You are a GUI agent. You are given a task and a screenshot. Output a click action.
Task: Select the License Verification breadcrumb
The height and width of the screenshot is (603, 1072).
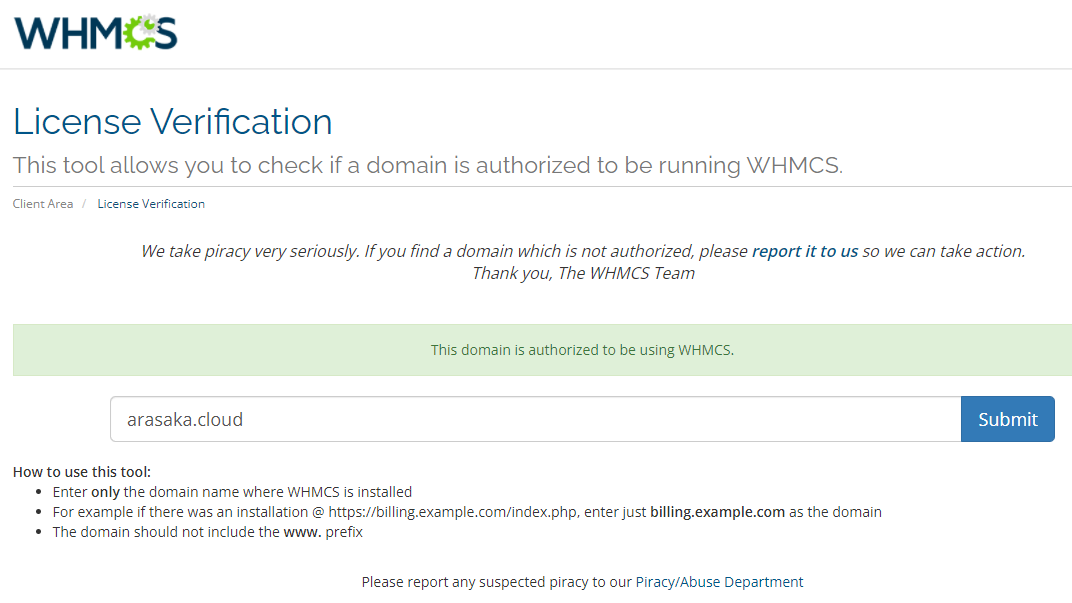click(151, 204)
